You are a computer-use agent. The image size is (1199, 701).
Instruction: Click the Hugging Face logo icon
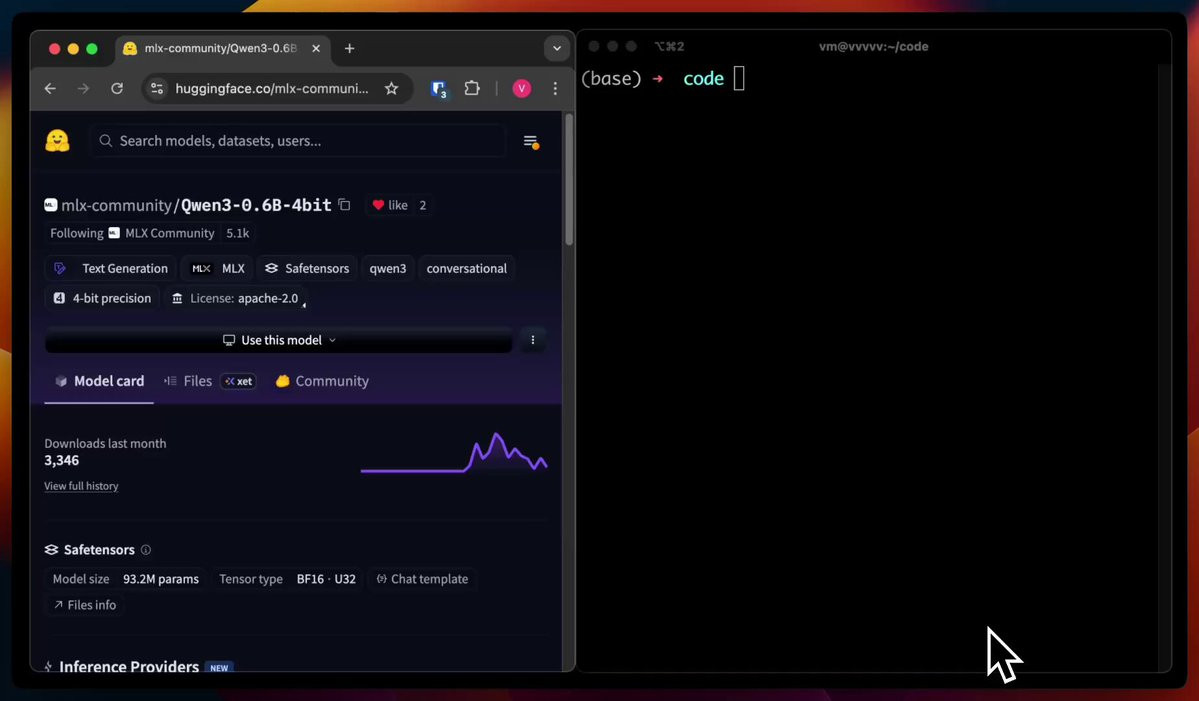[57, 141]
